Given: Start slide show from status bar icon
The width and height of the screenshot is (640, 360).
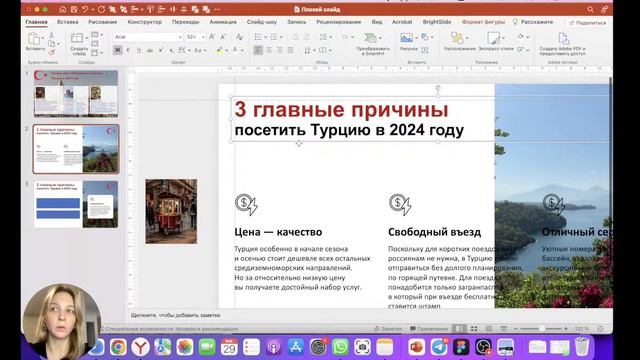Looking at the screenshot, I should click(504, 328).
